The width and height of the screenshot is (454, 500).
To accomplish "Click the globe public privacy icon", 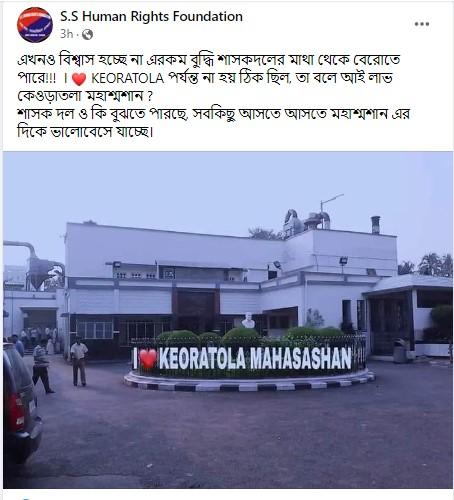I will pos(87,34).
